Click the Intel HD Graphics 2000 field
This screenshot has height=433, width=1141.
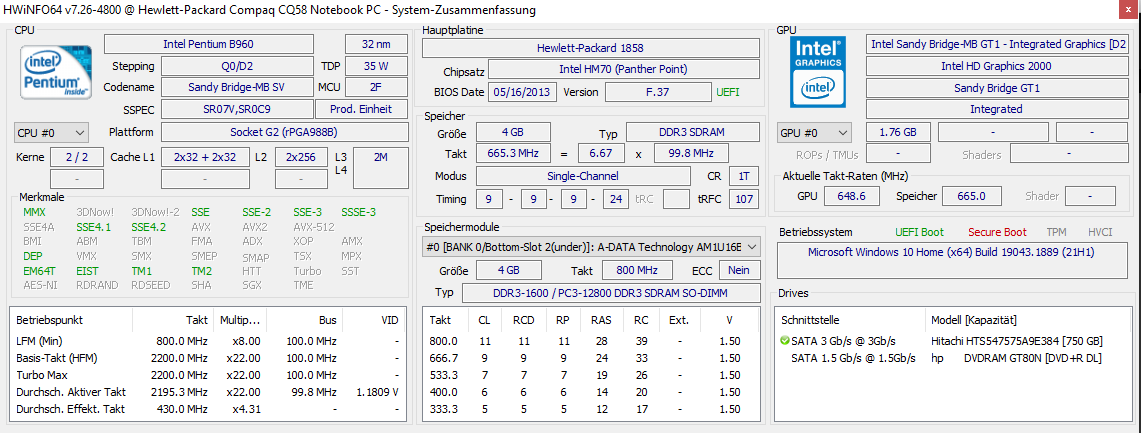pyautogui.click(x=995, y=66)
